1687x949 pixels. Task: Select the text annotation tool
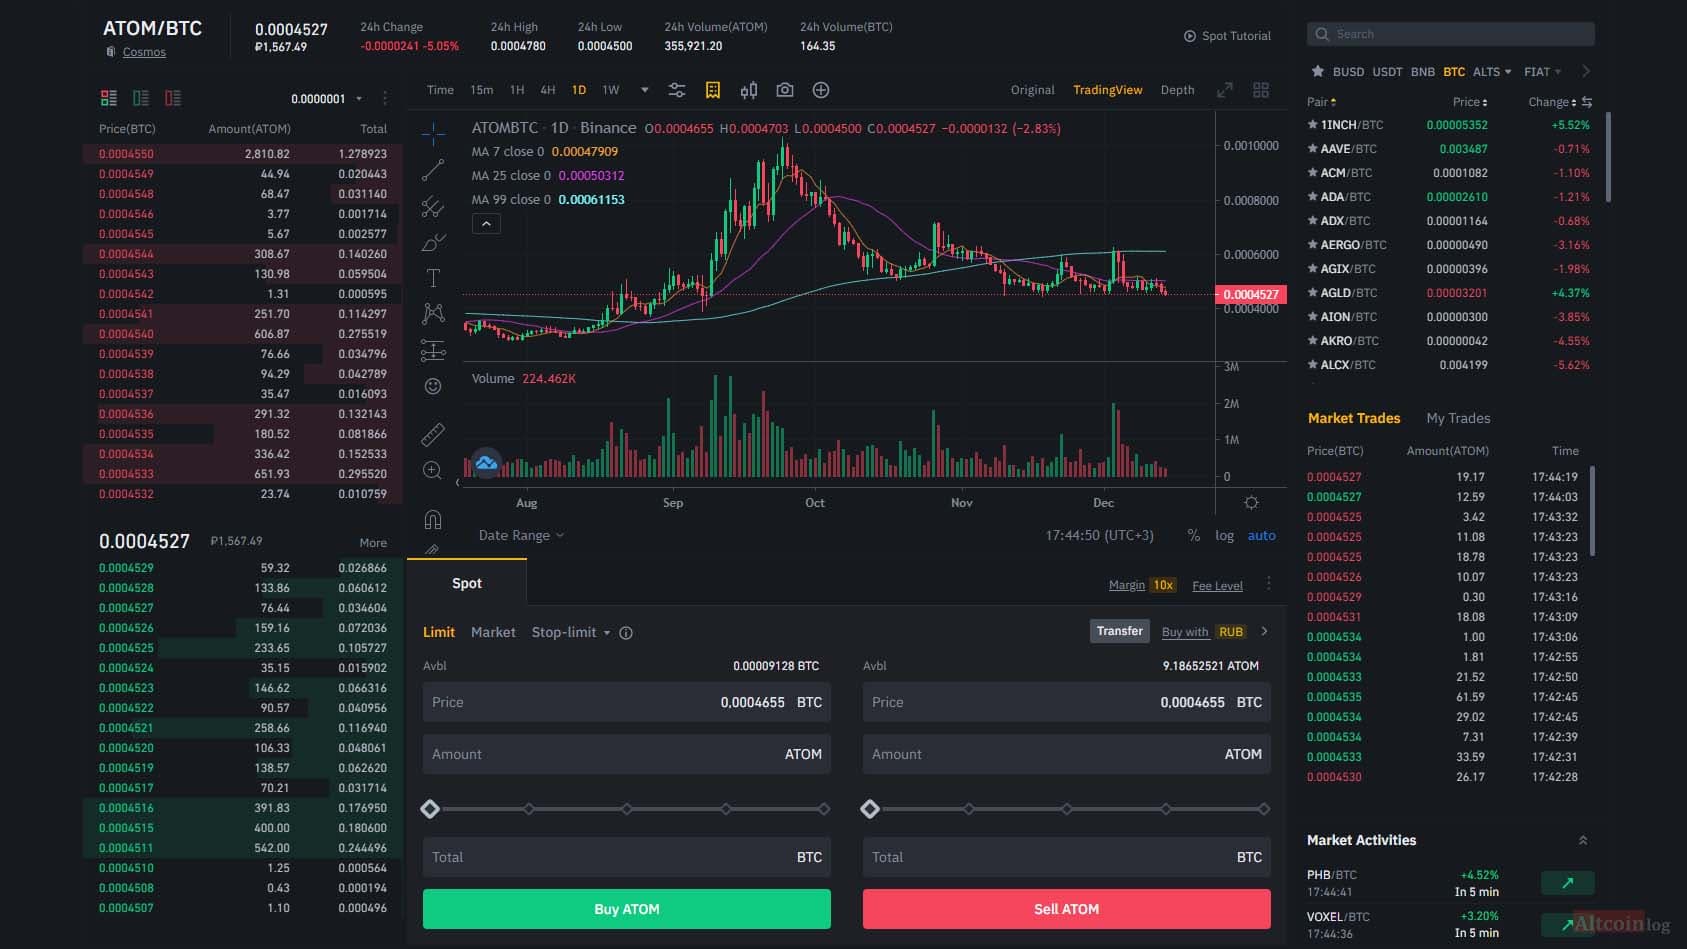coord(433,278)
